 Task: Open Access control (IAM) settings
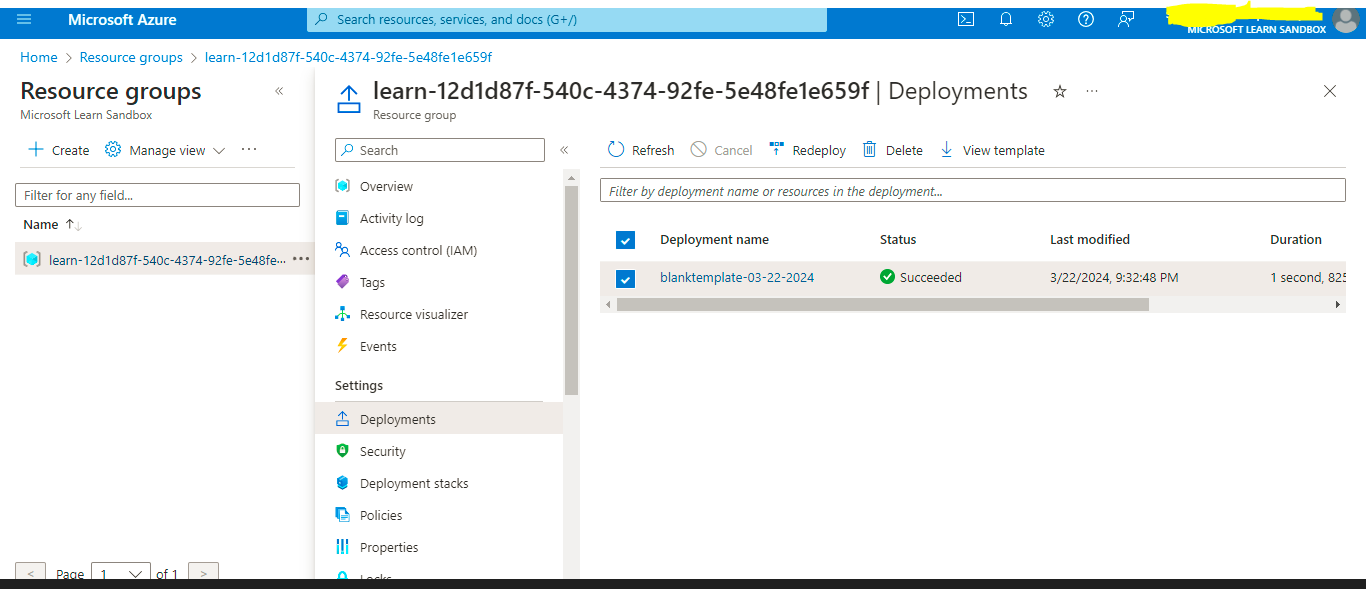coord(416,250)
